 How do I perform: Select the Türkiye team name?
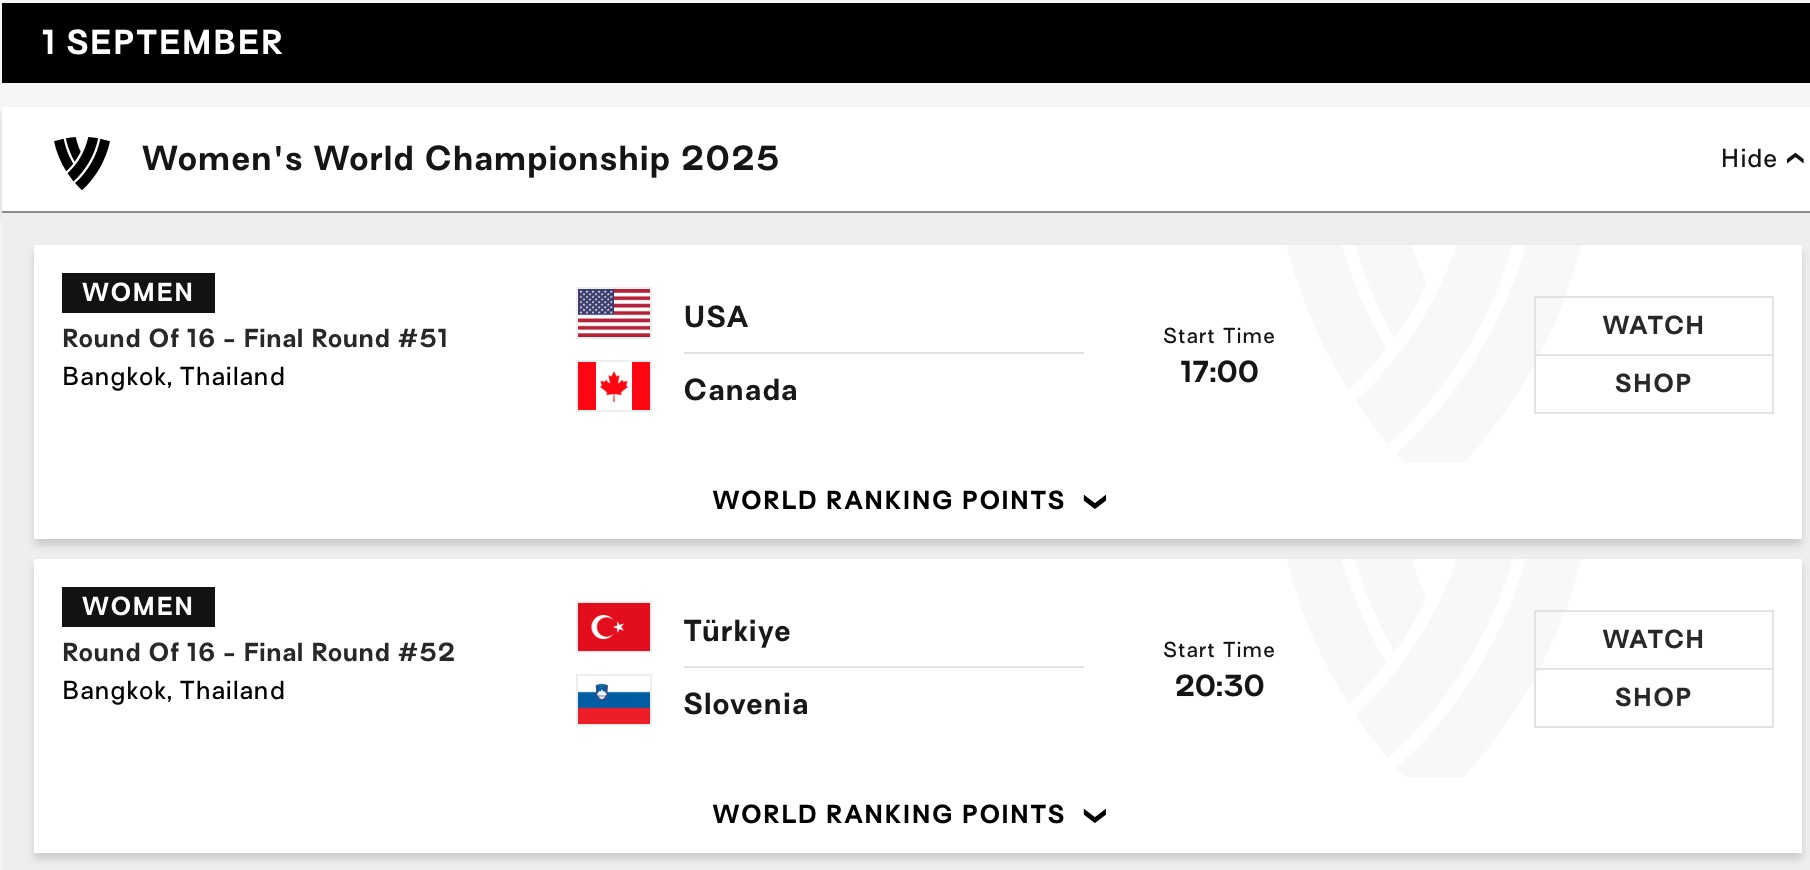click(737, 631)
